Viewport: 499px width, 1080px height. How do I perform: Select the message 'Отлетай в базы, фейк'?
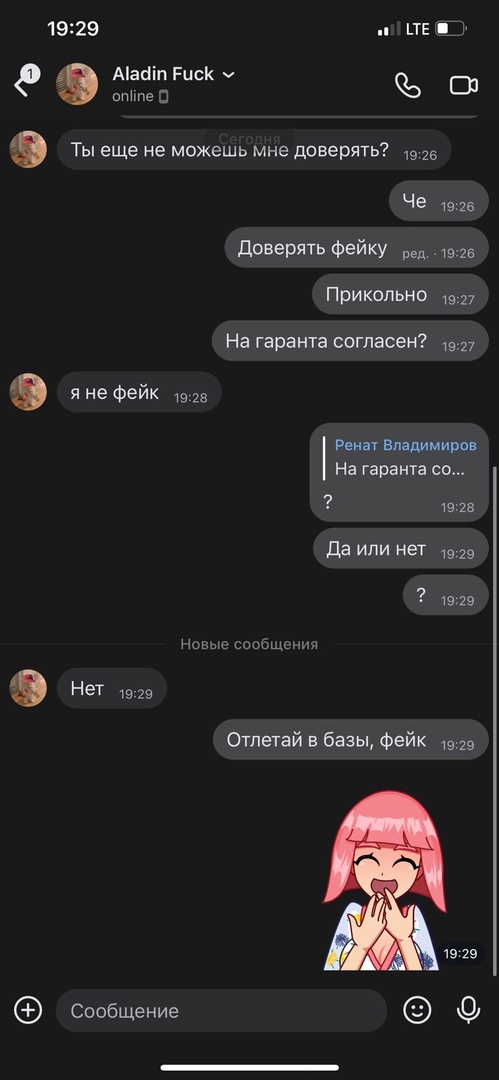pyautogui.click(x=350, y=740)
